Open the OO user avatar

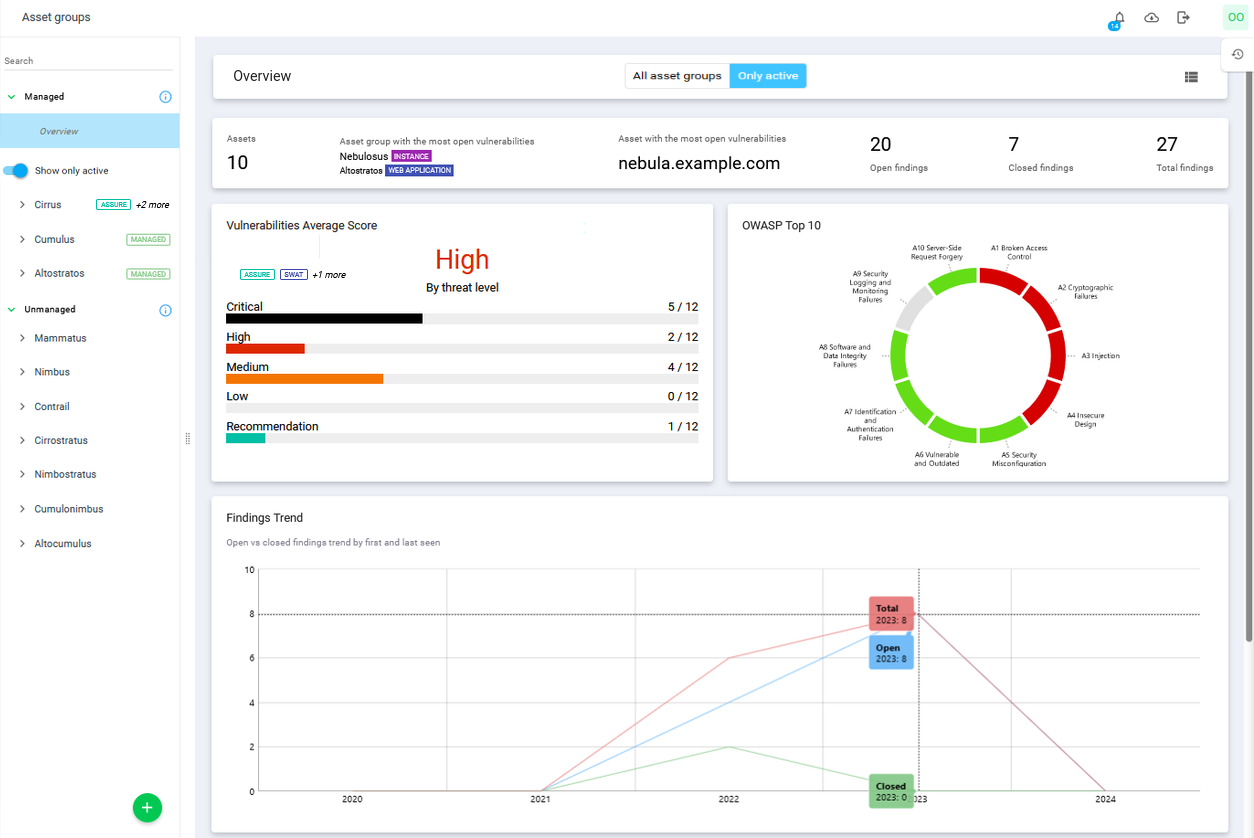click(1235, 17)
